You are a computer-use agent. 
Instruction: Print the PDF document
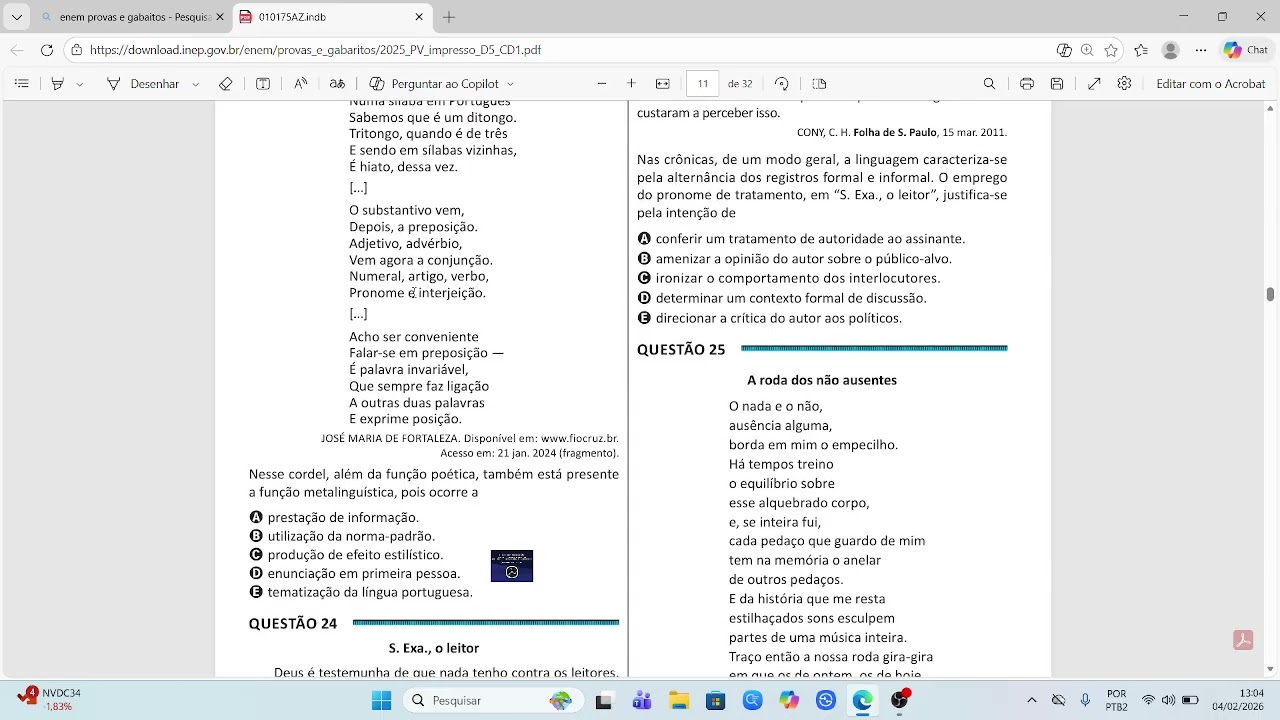tap(1026, 84)
